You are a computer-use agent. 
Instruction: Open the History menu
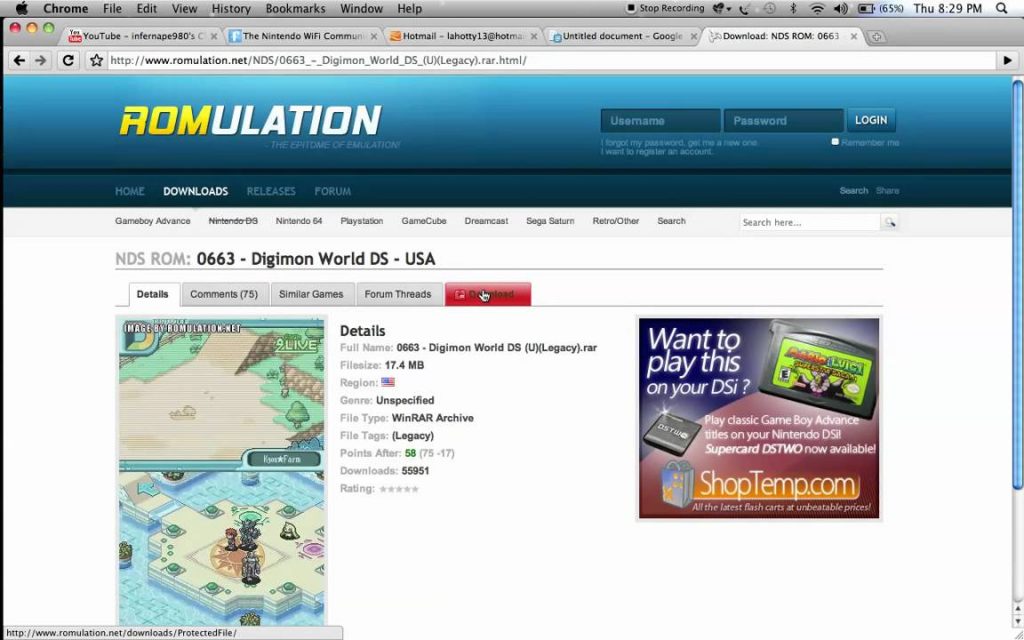pyautogui.click(x=231, y=8)
